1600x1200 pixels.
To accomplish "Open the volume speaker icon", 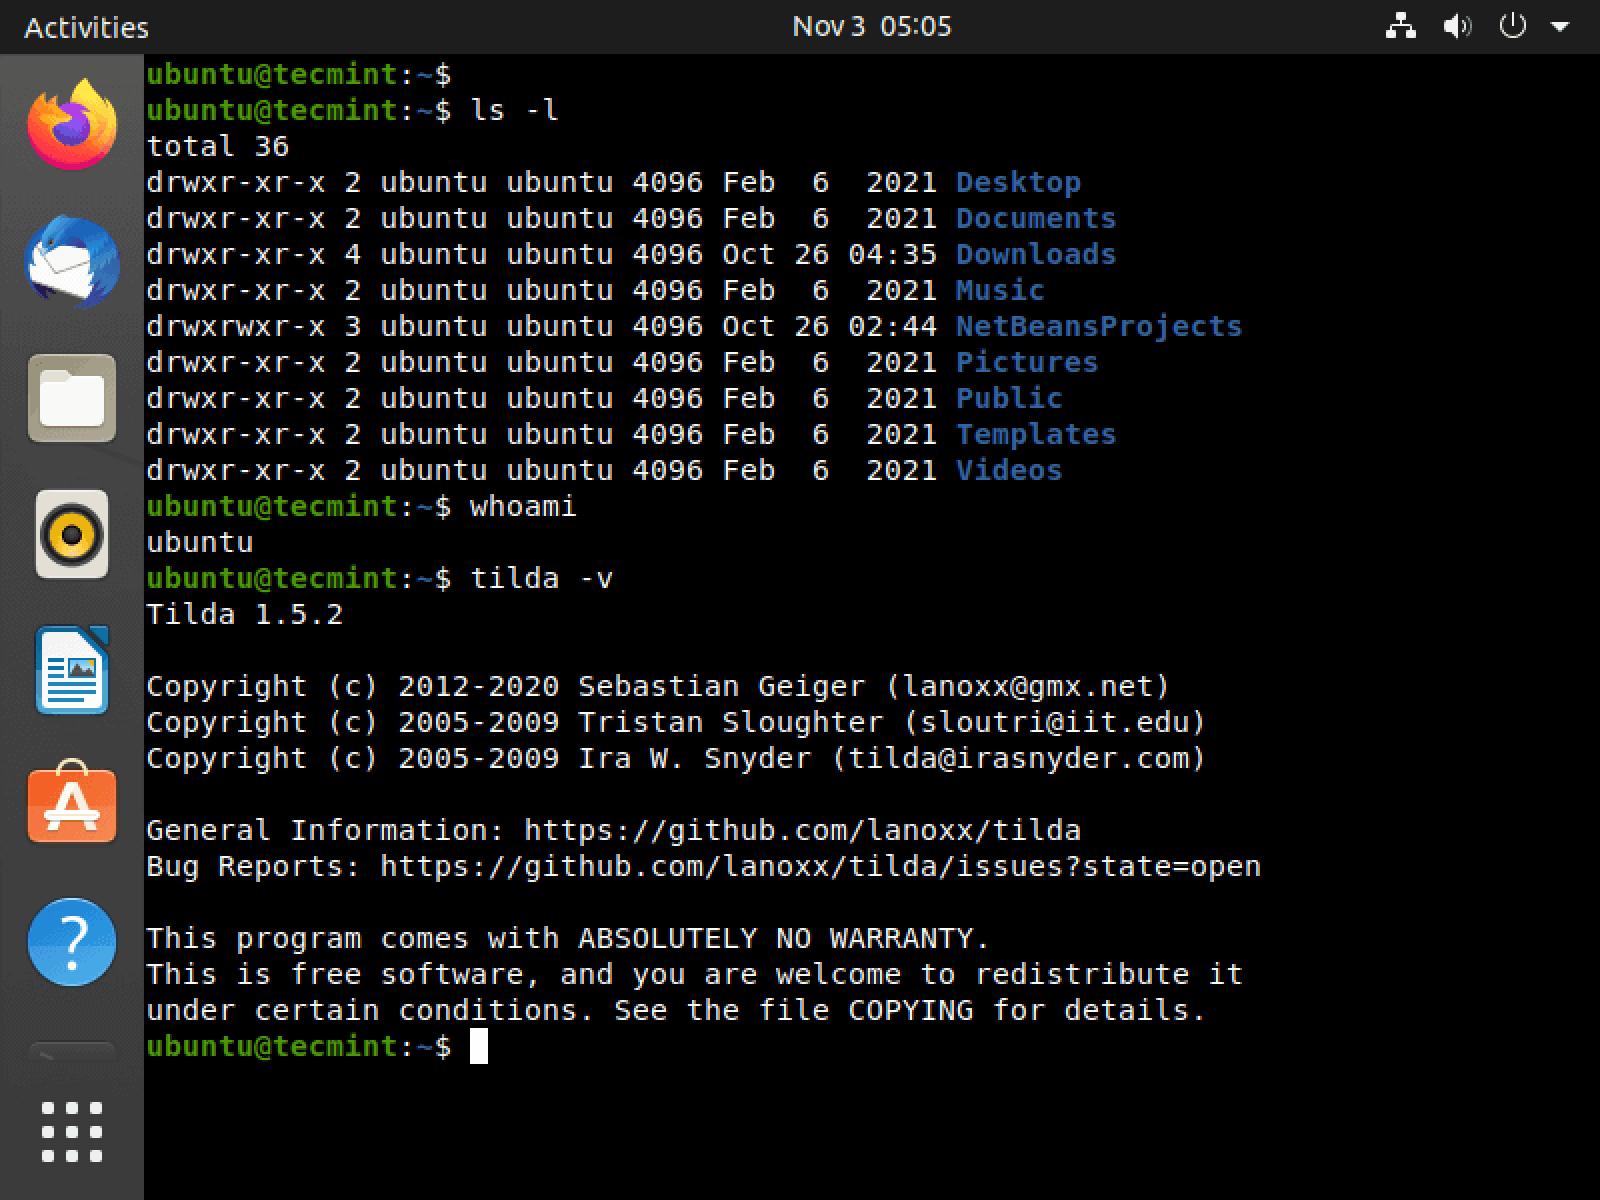I will pyautogui.click(x=1457, y=26).
